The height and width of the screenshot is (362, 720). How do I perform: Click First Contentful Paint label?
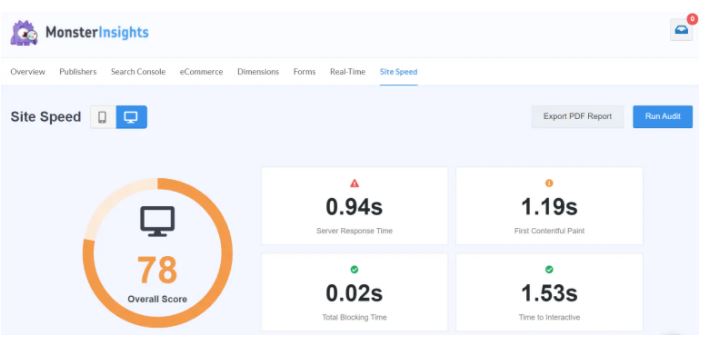549,231
